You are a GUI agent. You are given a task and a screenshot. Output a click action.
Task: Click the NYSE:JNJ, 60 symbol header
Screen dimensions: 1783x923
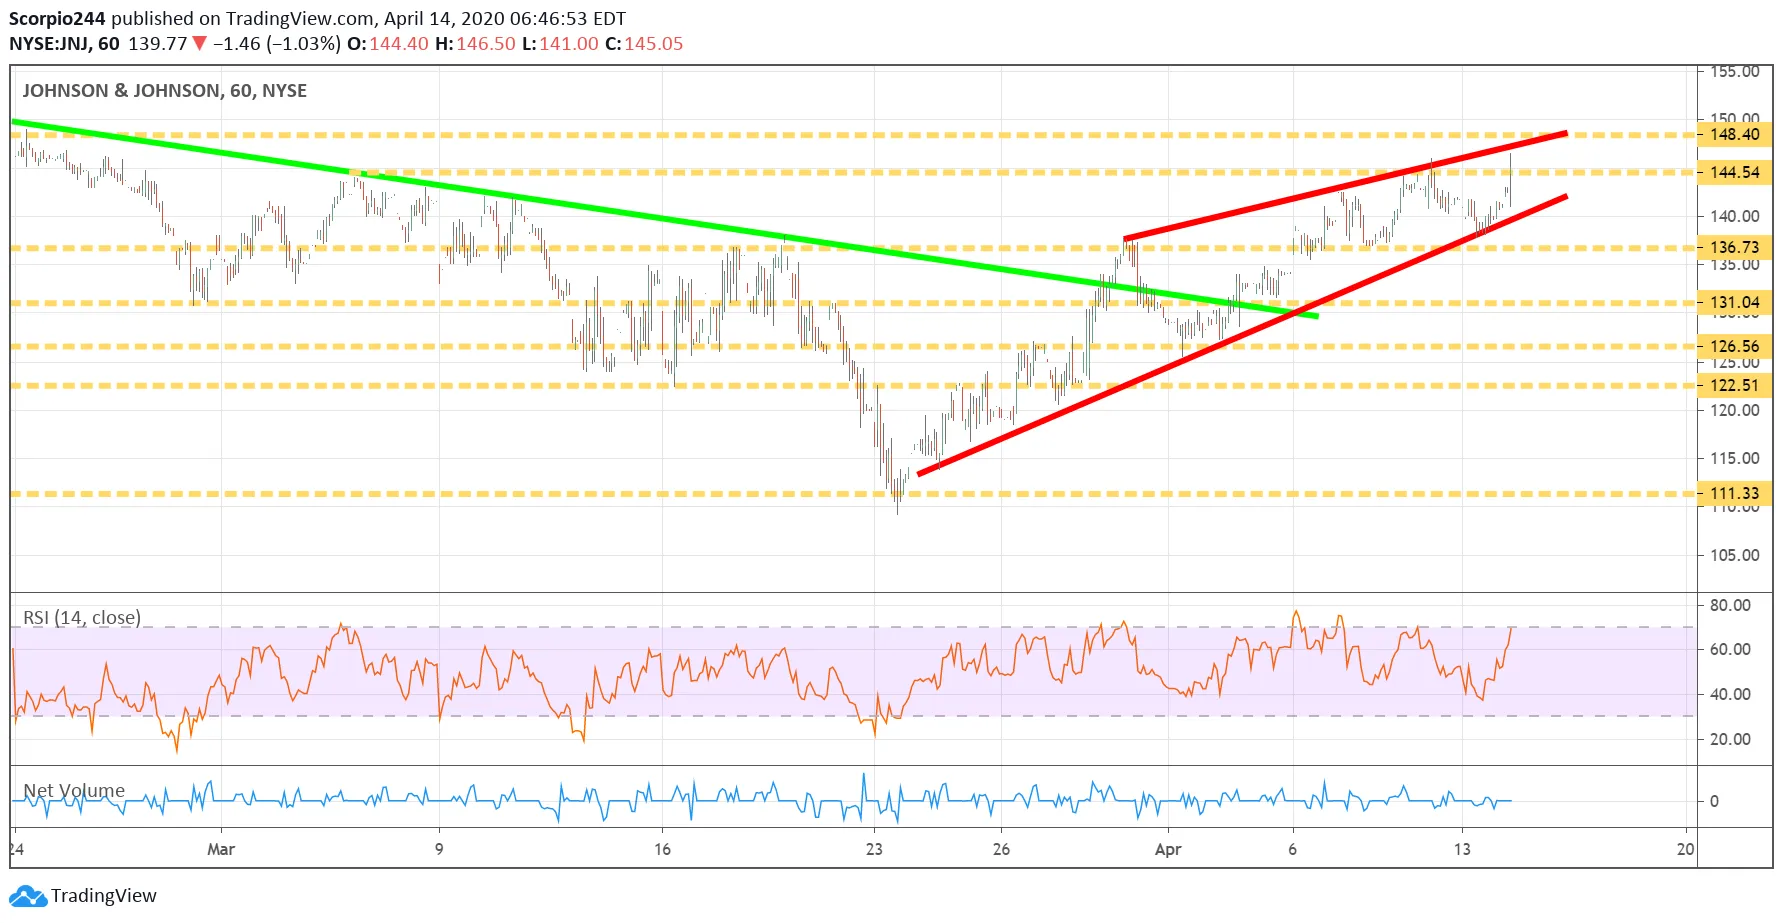tap(64, 44)
